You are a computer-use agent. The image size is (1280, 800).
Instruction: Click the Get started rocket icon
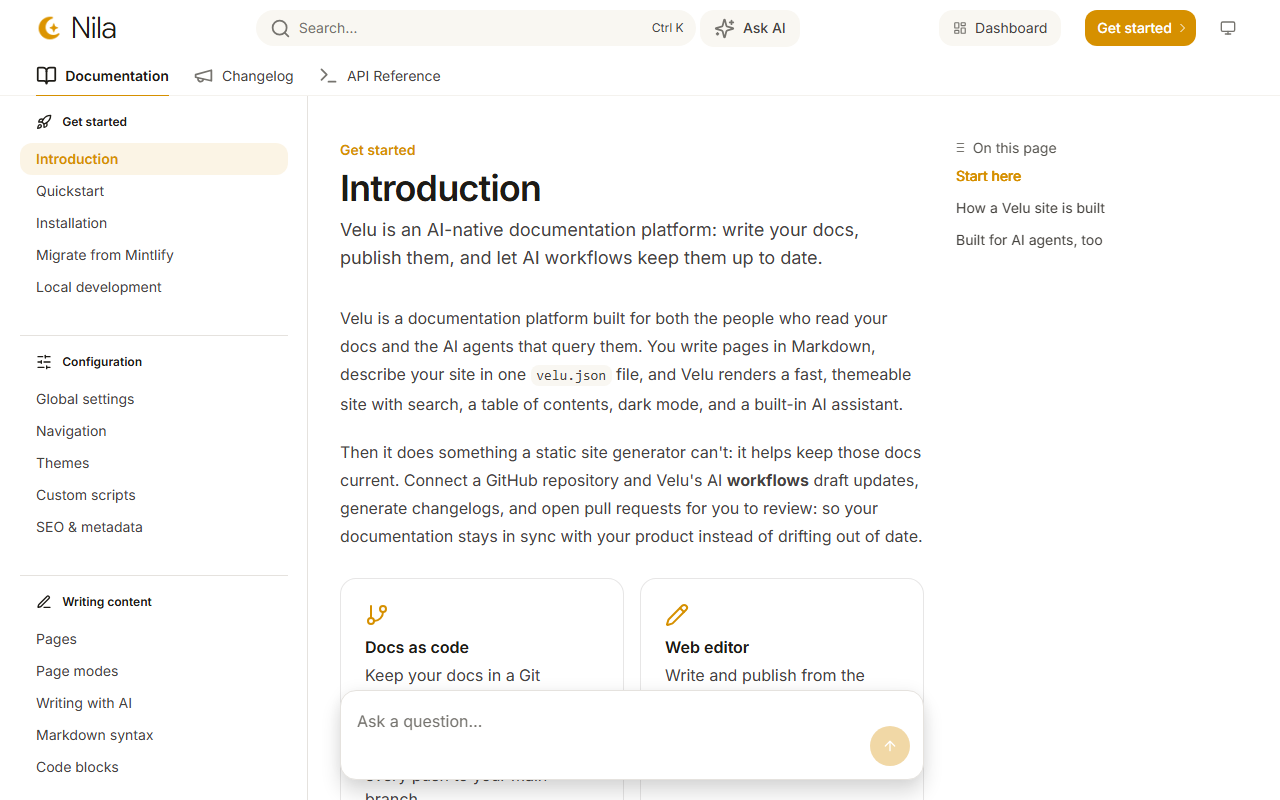pos(44,122)
